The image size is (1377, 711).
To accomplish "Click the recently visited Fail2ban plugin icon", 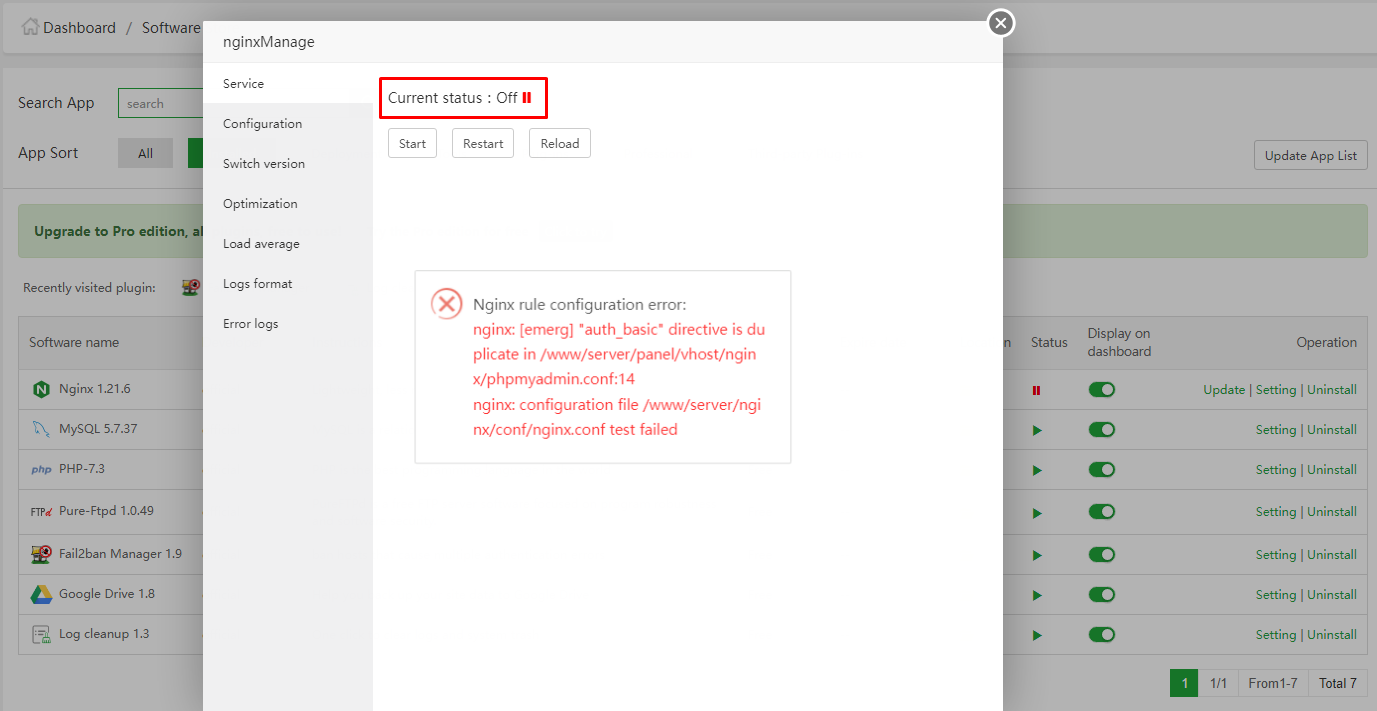I will click(x=190, y=286).
